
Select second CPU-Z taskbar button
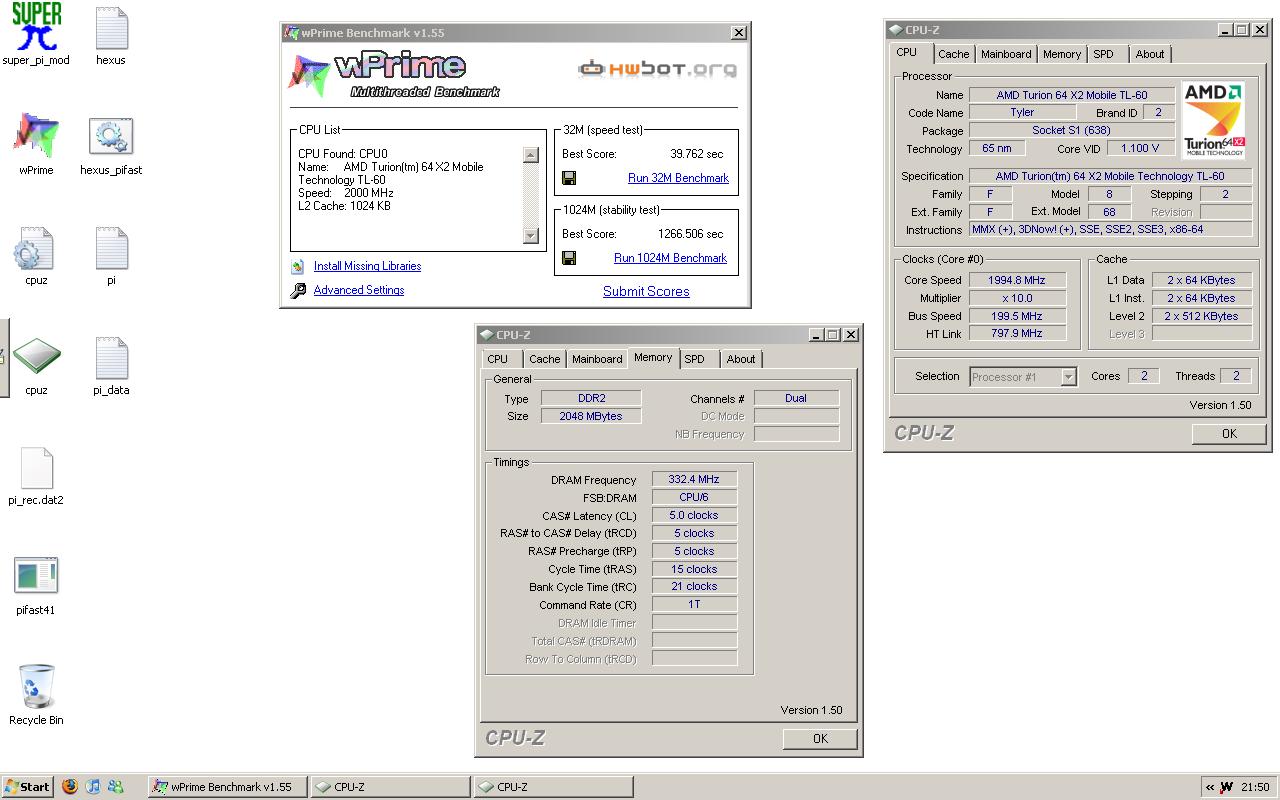[x=553, y=787]
